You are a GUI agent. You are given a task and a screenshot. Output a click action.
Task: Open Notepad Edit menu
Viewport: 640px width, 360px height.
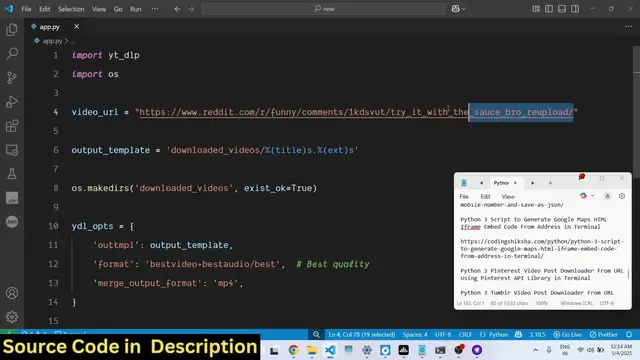tap(485, 196)
